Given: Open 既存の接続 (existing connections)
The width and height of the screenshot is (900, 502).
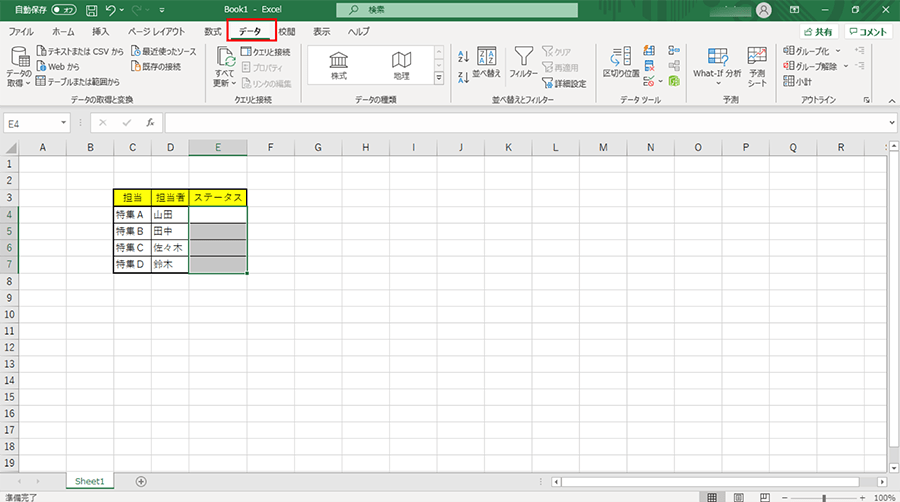Looking at the screenshot, I should tap(156, 67).
